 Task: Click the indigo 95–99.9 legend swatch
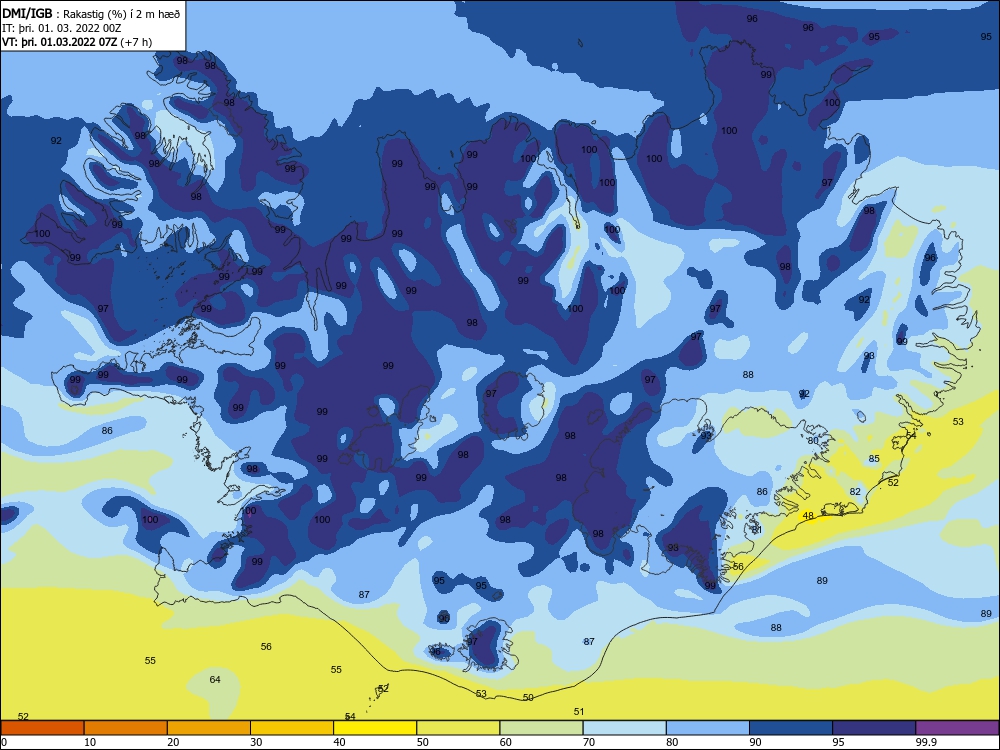pos(874,728)
